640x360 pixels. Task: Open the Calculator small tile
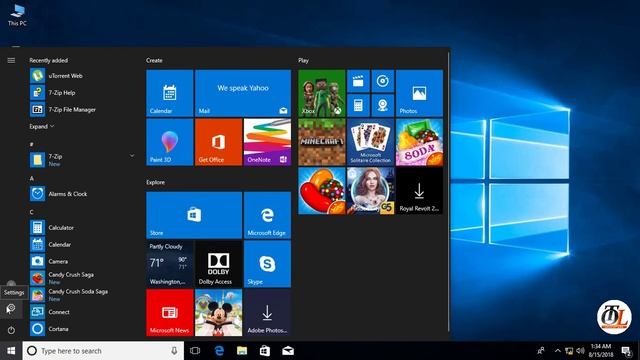358,105
